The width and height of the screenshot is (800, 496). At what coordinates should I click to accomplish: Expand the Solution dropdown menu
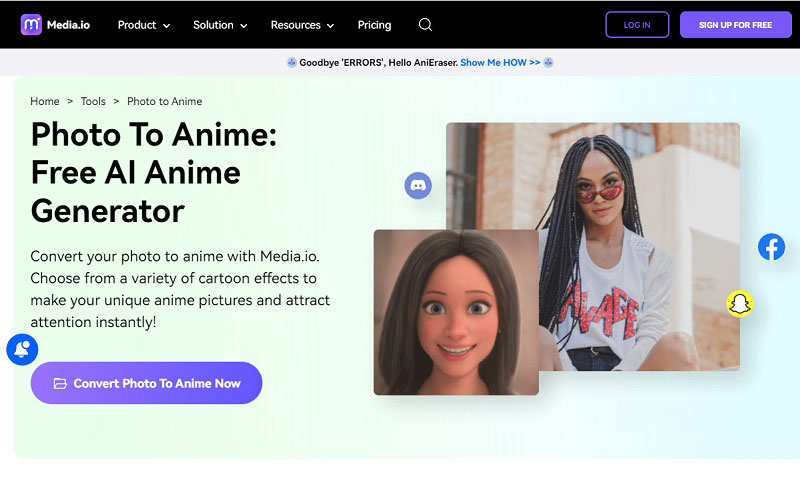220,25
